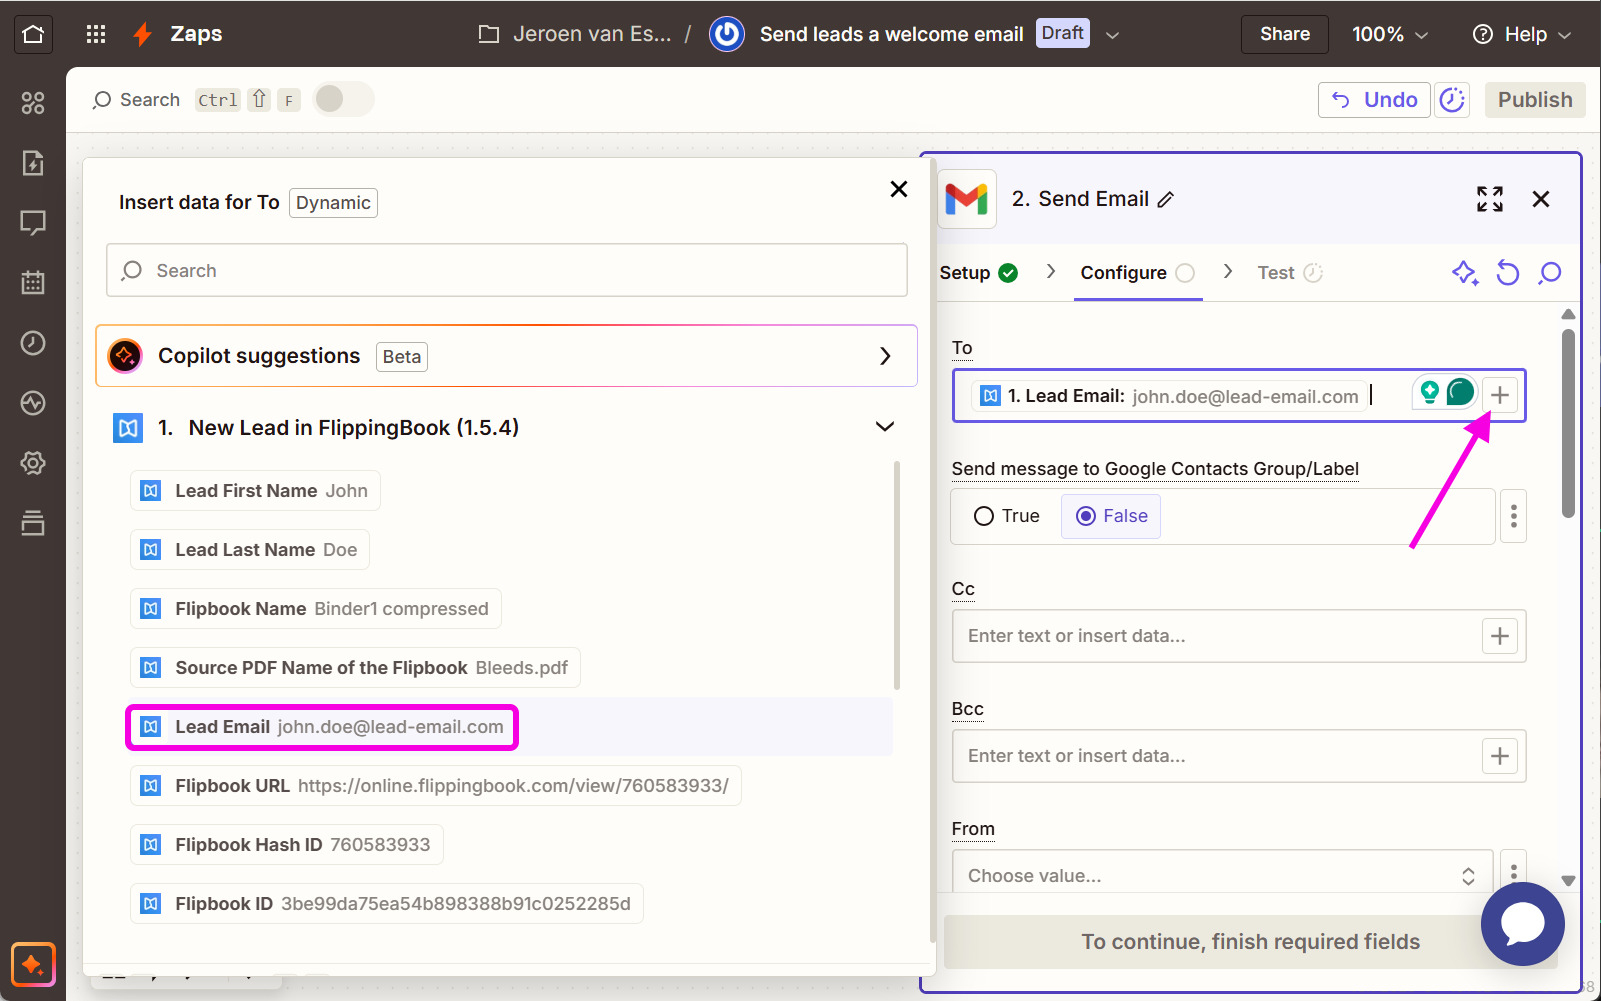Open advanced settings gear in the sidebar
This screenshot has height=1001, width=1601.
[x=33, y=463]
